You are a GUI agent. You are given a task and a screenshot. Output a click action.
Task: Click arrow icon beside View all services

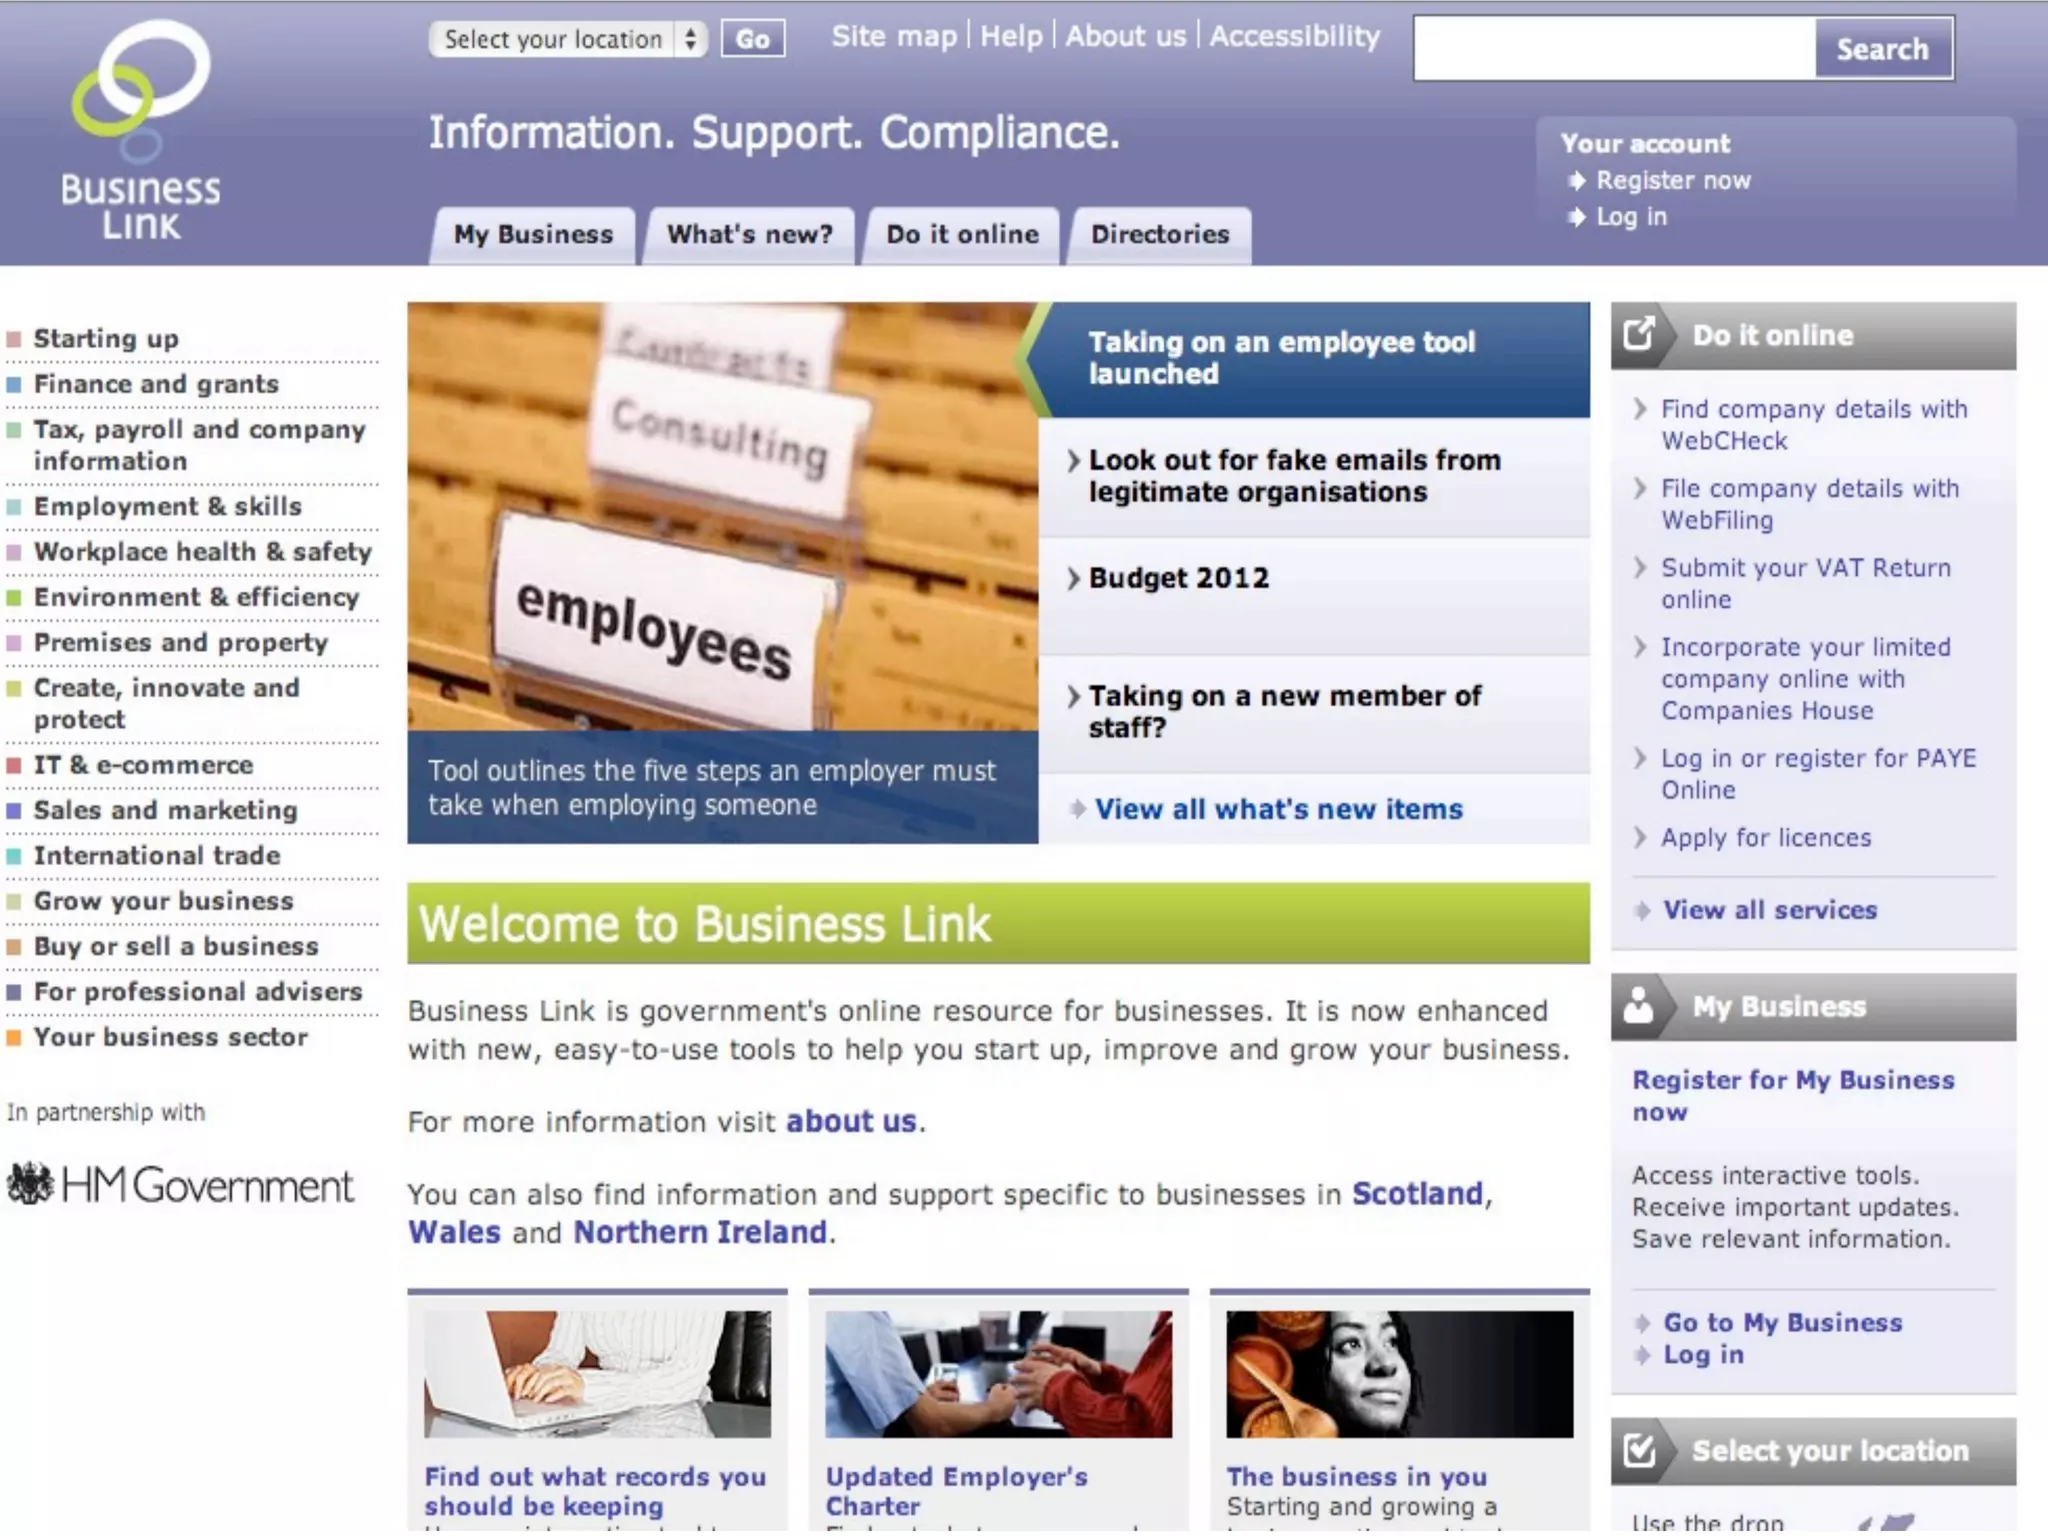click(x=1642, y=910)
